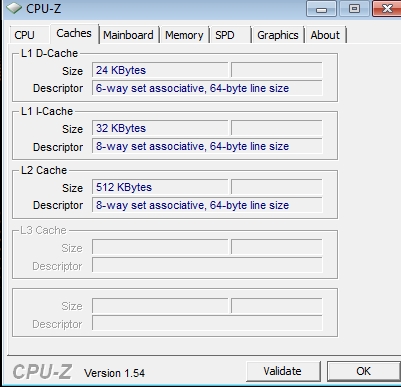Click L1 D-Cache size field 24 KBytes

pos(160,70)
